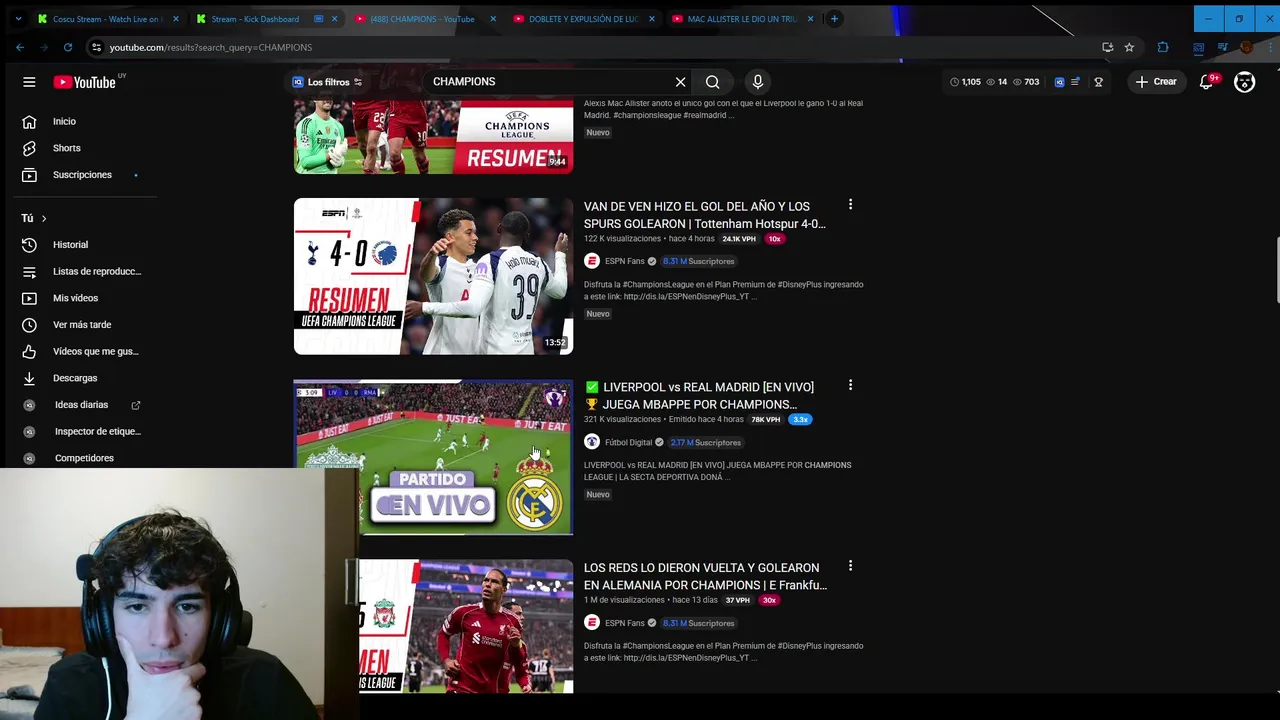
Task: Open the PARTIDO EN VIVO thumbnail
Action: (x=433, y=457)
